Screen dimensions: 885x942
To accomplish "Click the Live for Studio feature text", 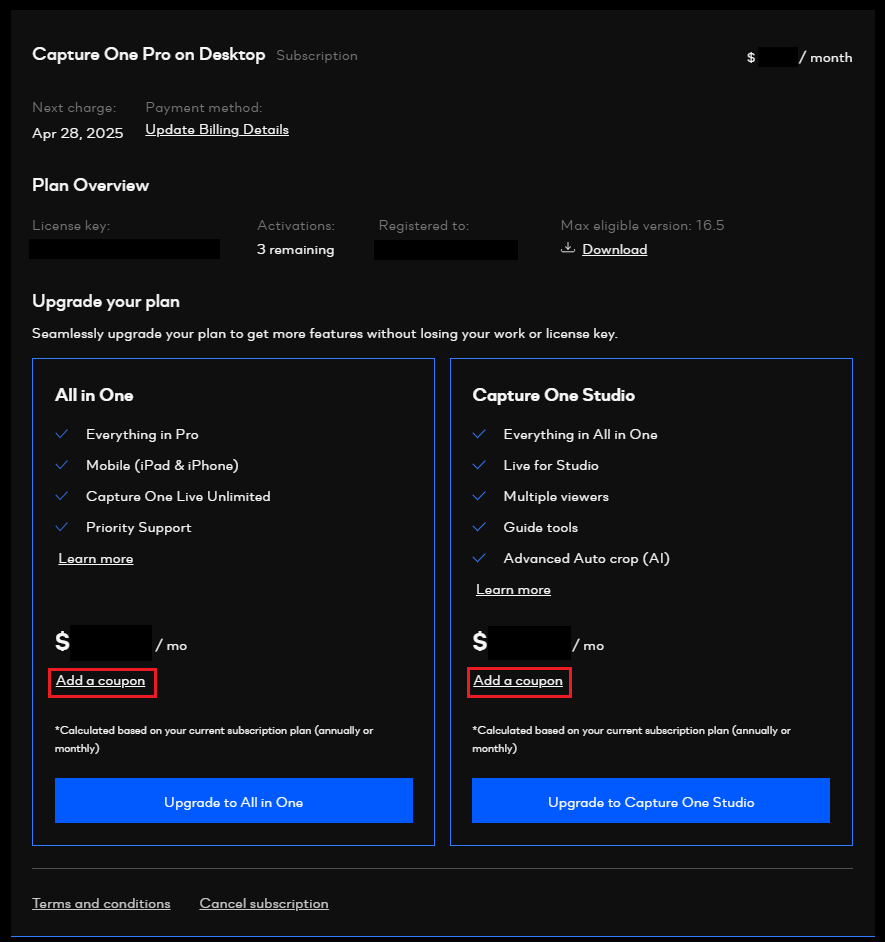I will coord(551,466).
